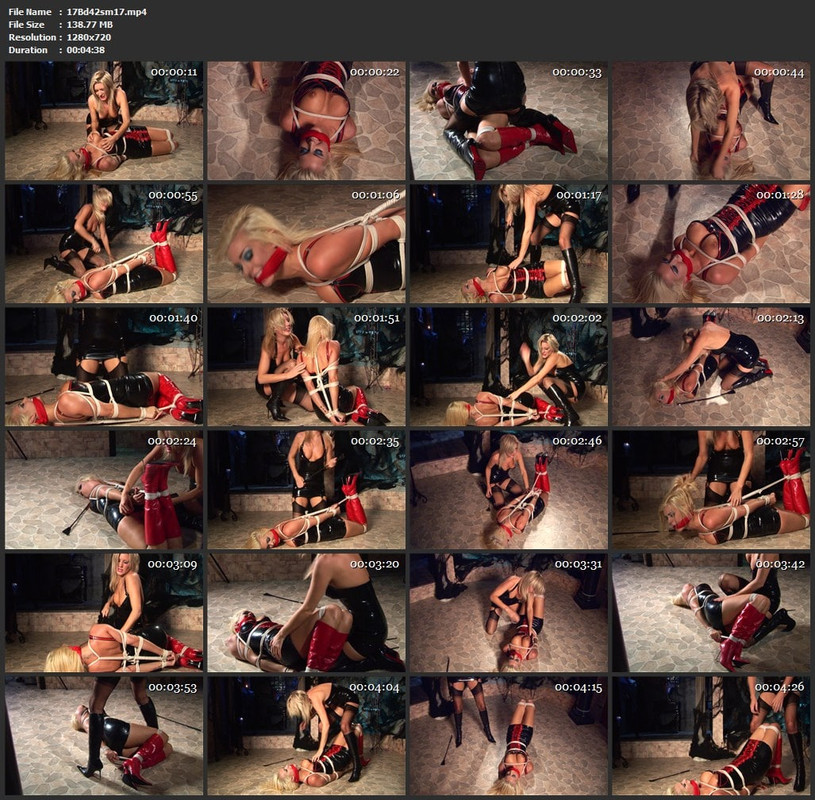Choose the frame labeled 00:00:44
The width and height of the screenshot is (815, 800).
[711, 121]
